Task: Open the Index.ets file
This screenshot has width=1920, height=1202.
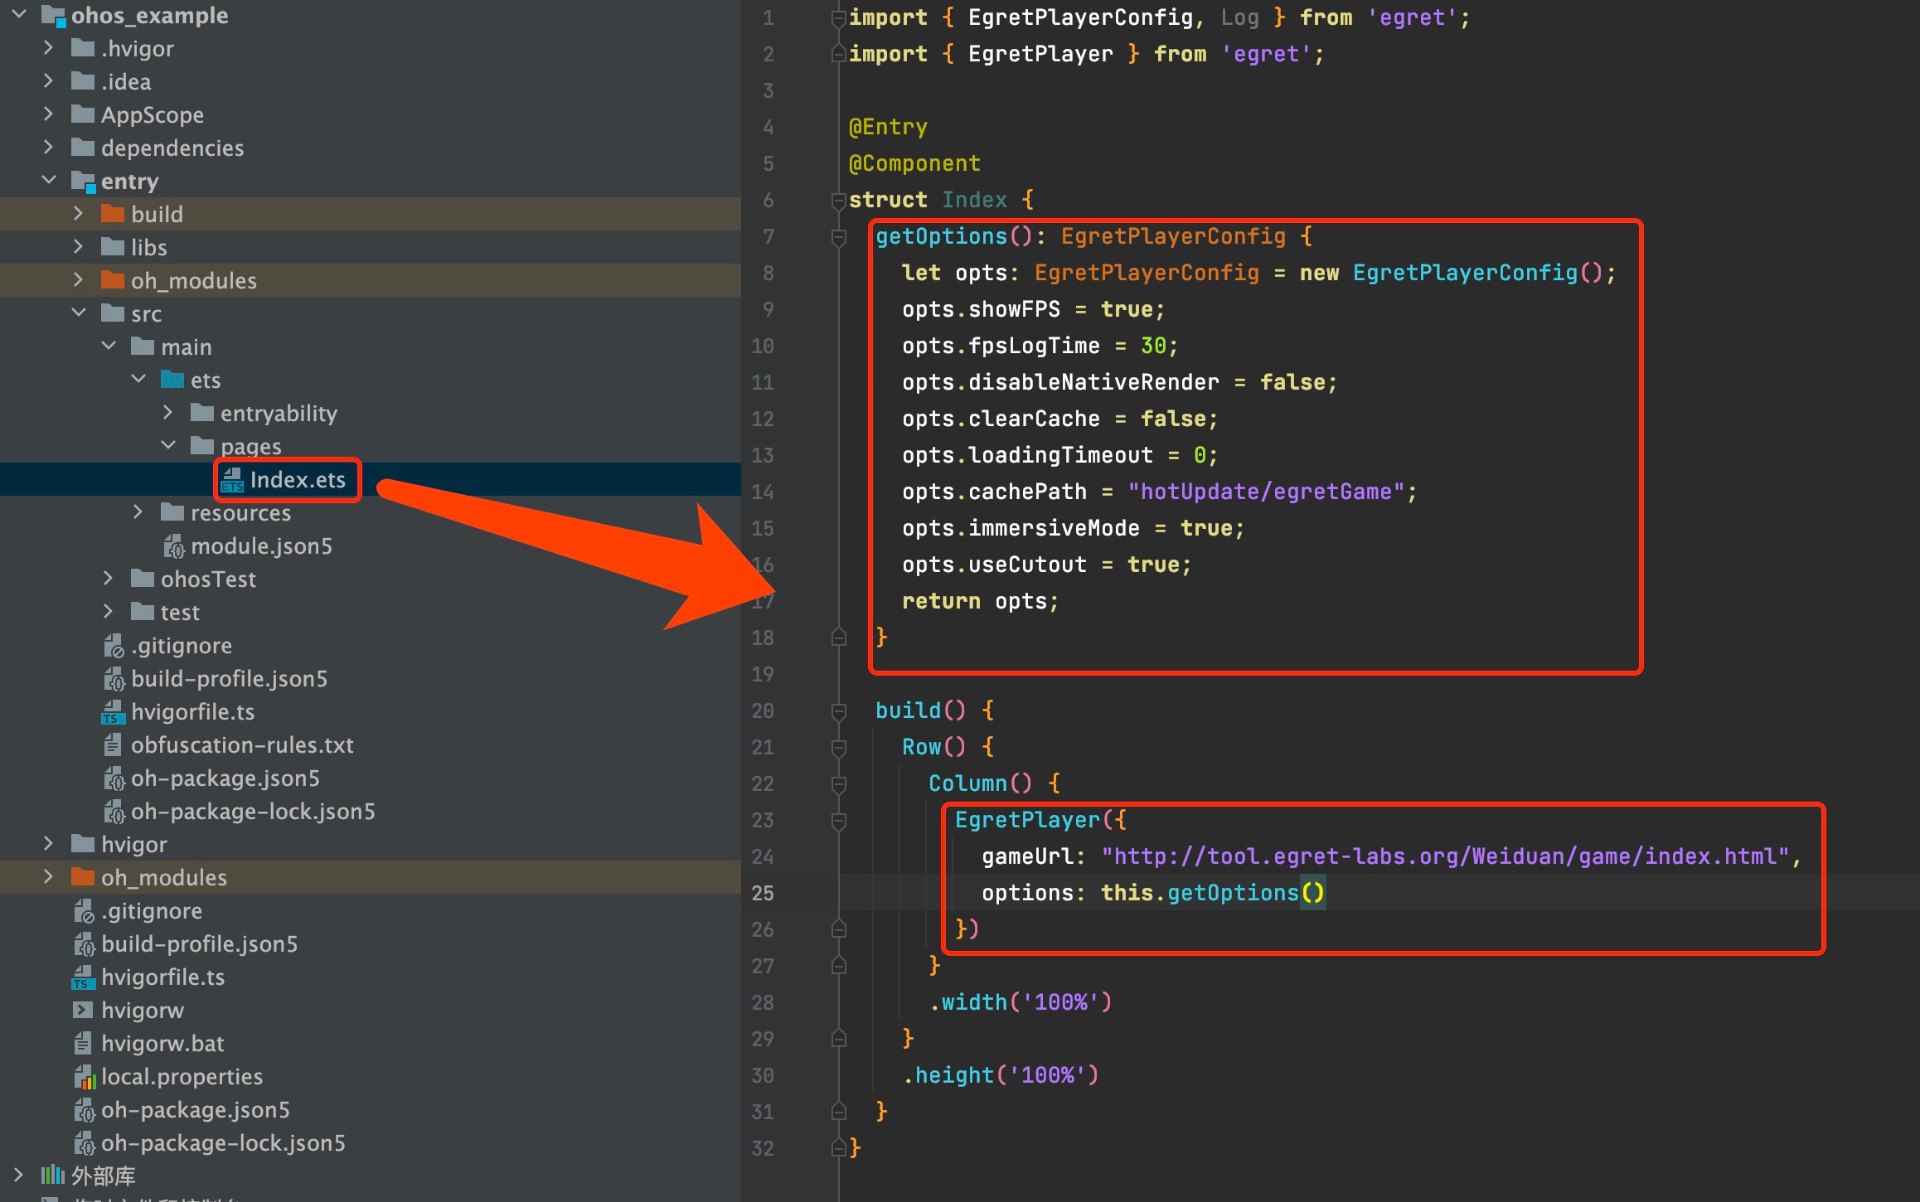Action: [296, 480]
